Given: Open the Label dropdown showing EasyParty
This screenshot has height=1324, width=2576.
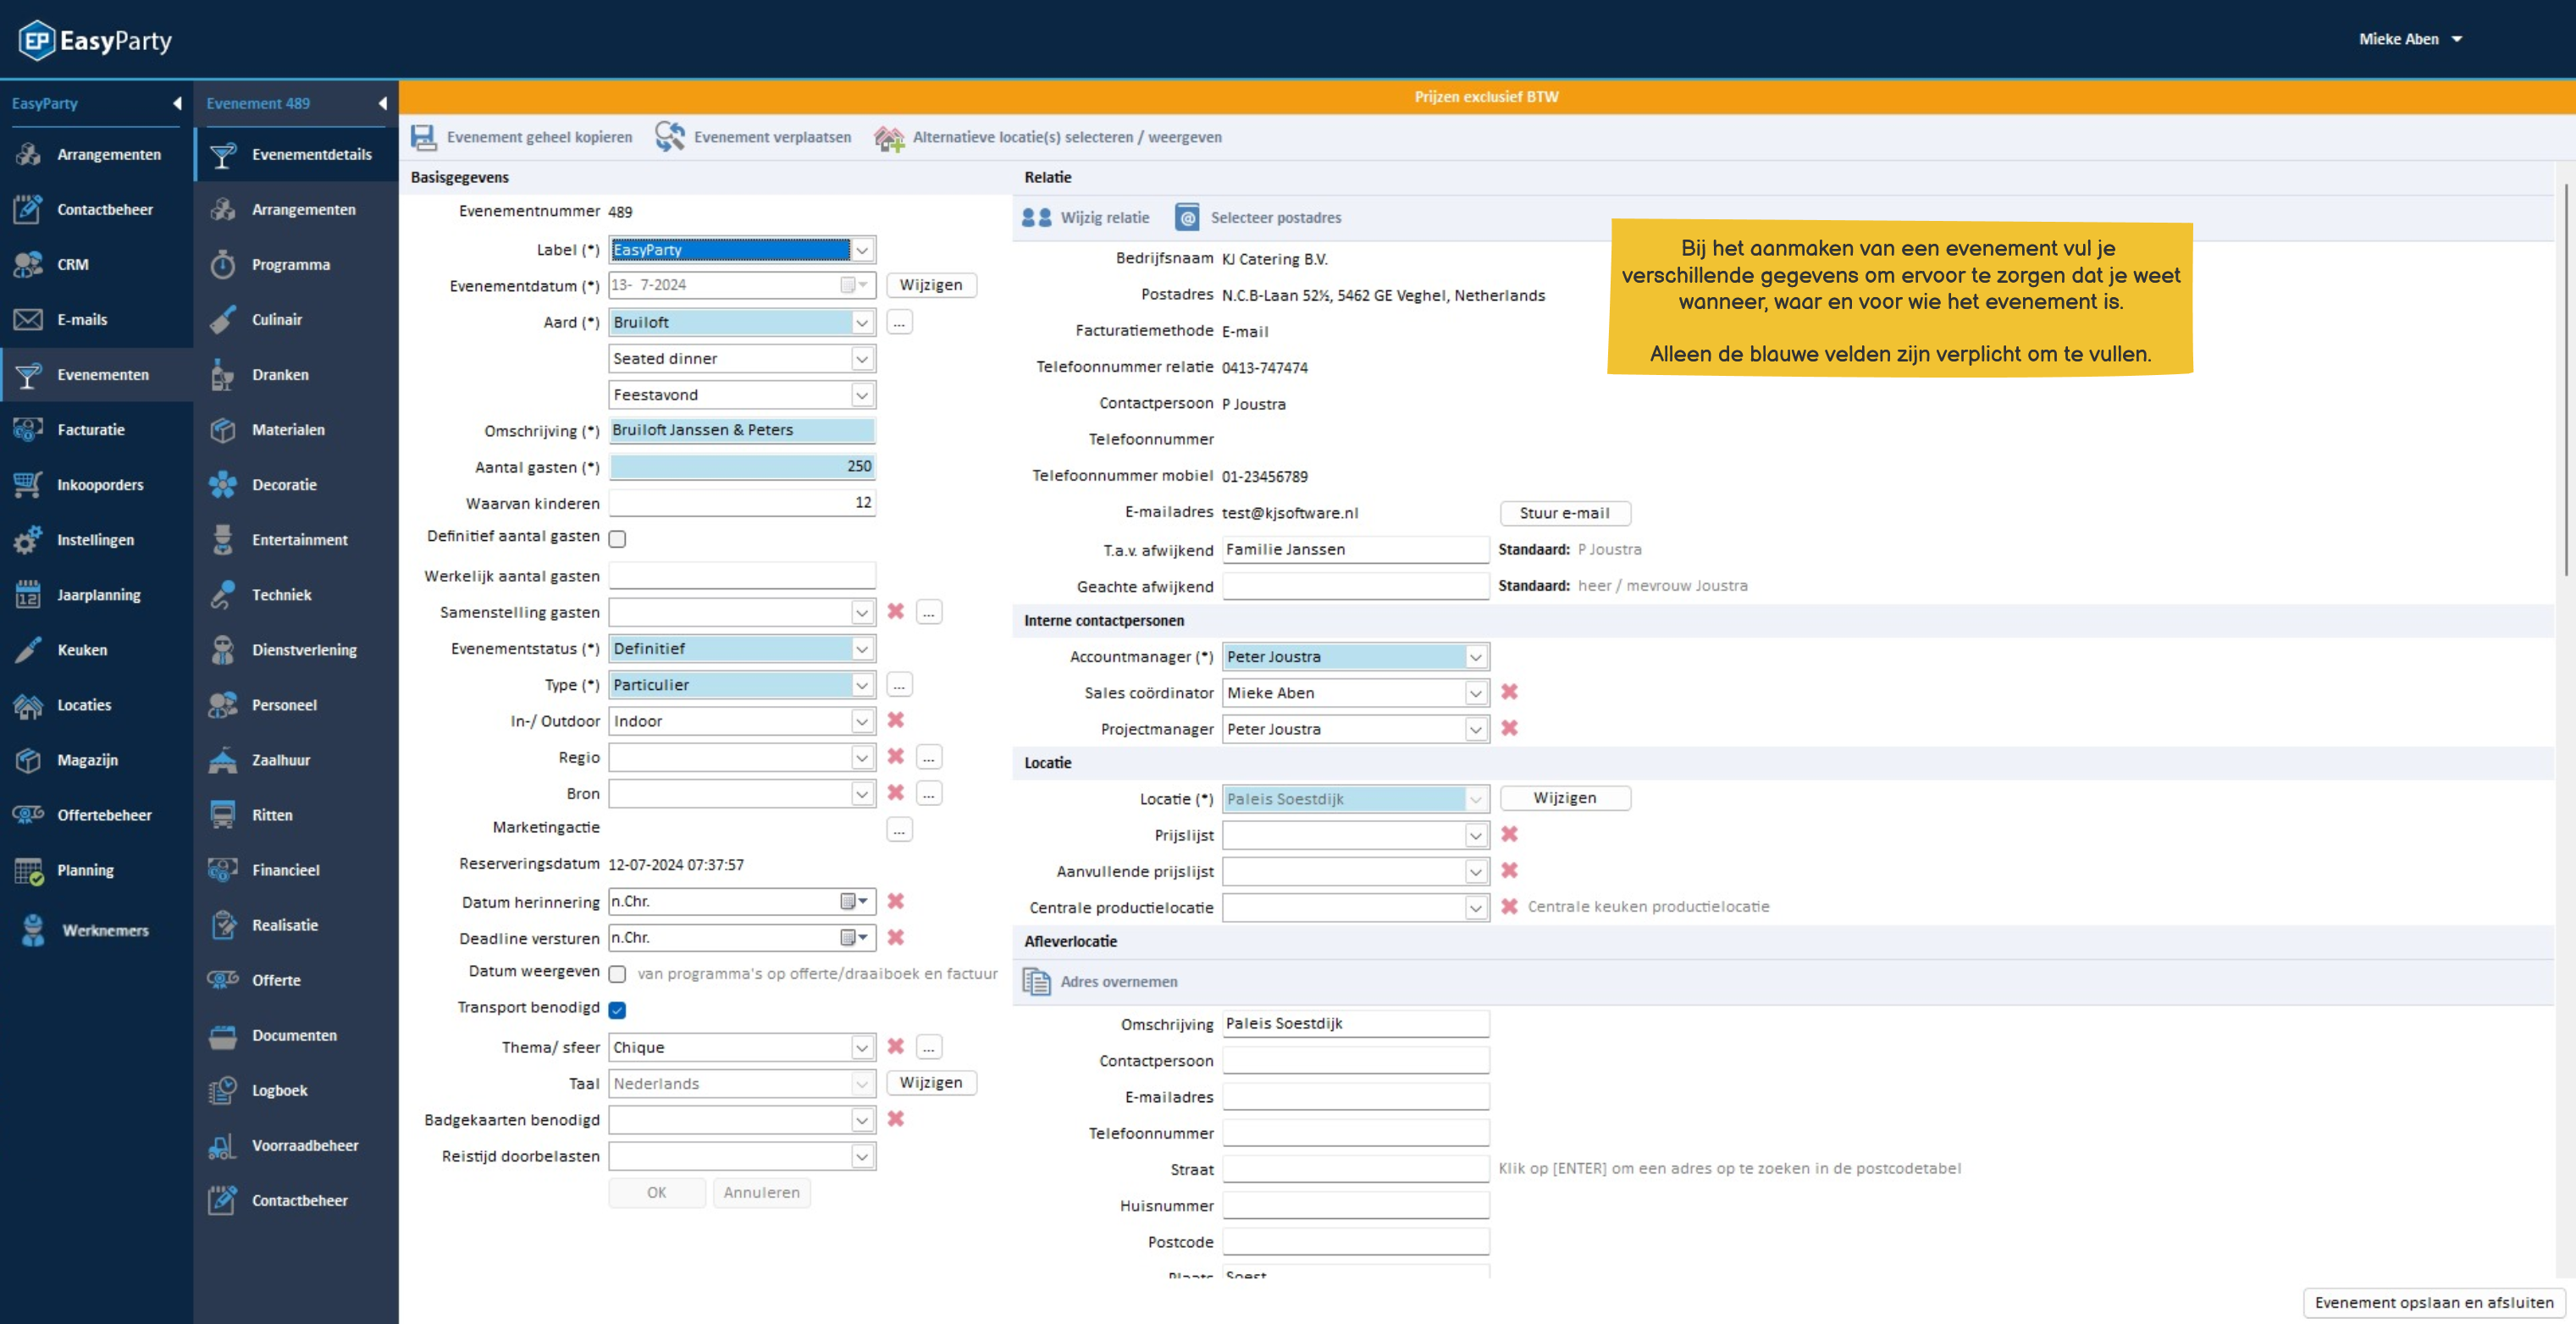Looking at the screenshot, I should coord(742,249).
